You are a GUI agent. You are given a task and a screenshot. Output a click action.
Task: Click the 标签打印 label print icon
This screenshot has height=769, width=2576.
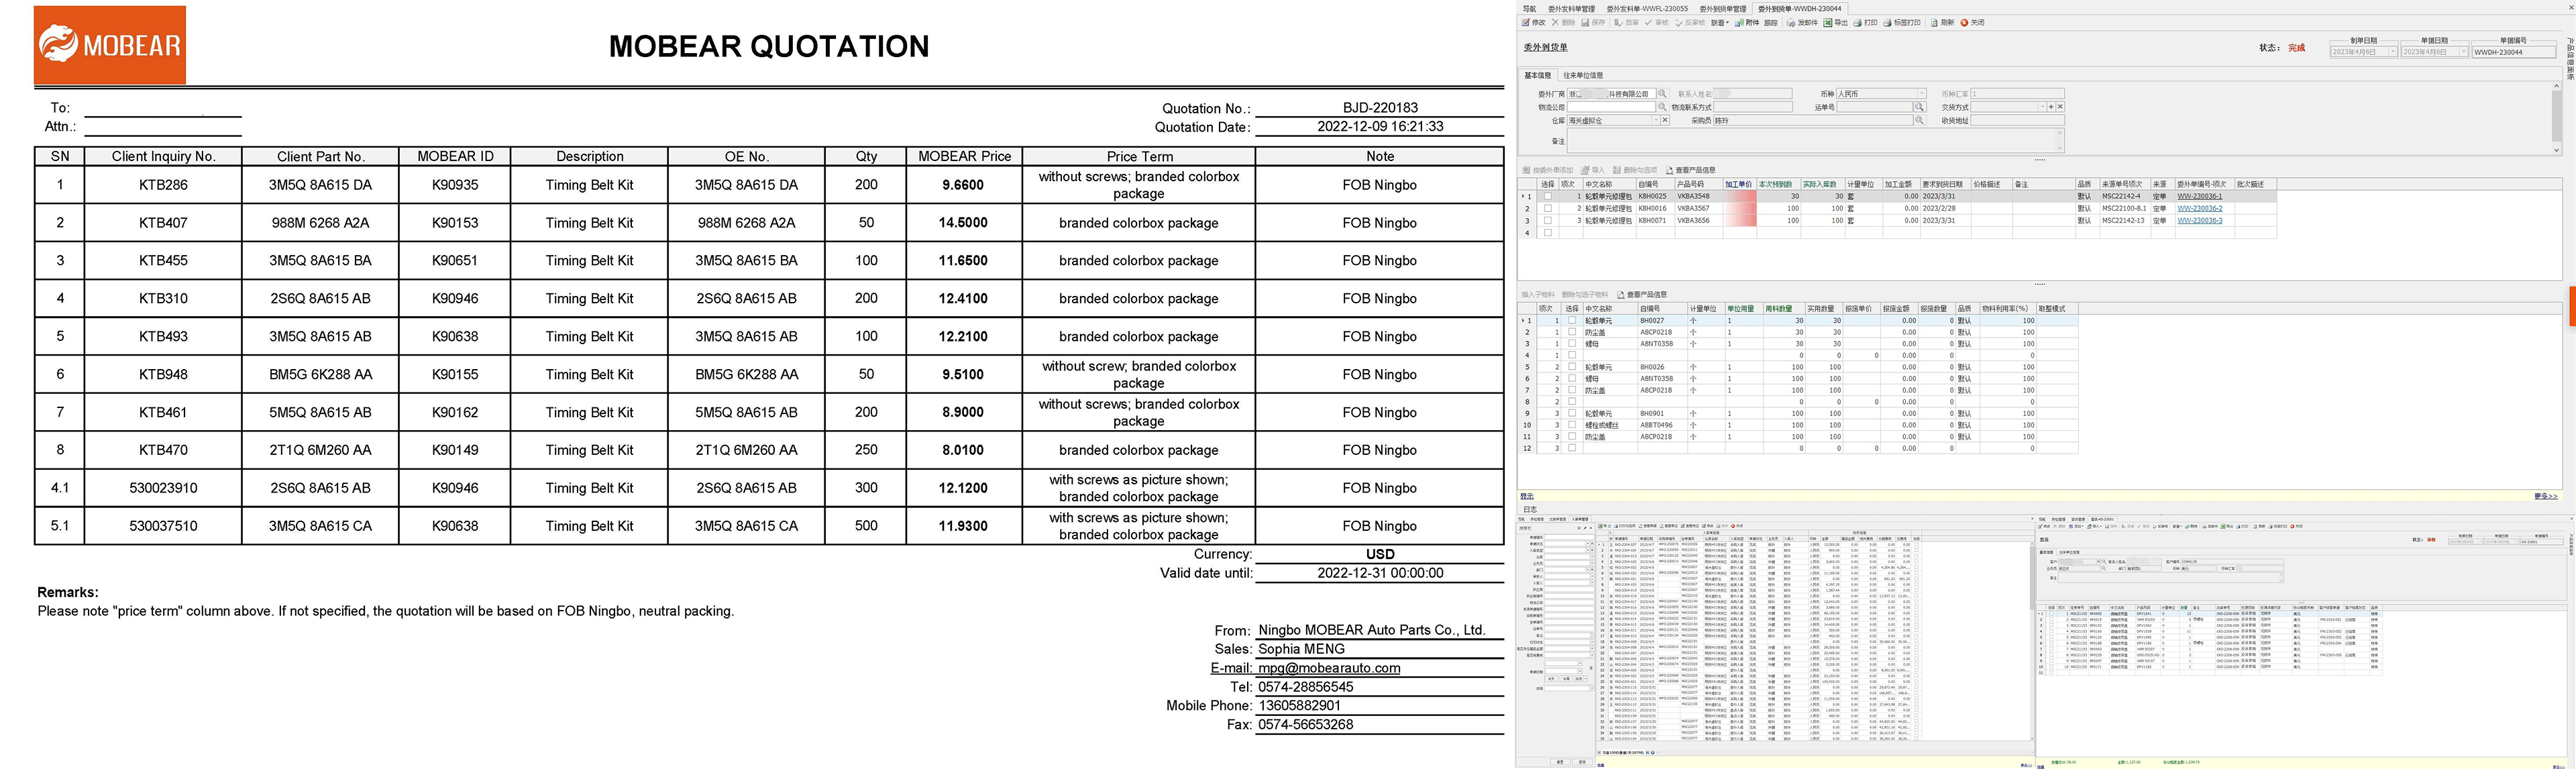pyautogui.click(x=1888, y=23)
